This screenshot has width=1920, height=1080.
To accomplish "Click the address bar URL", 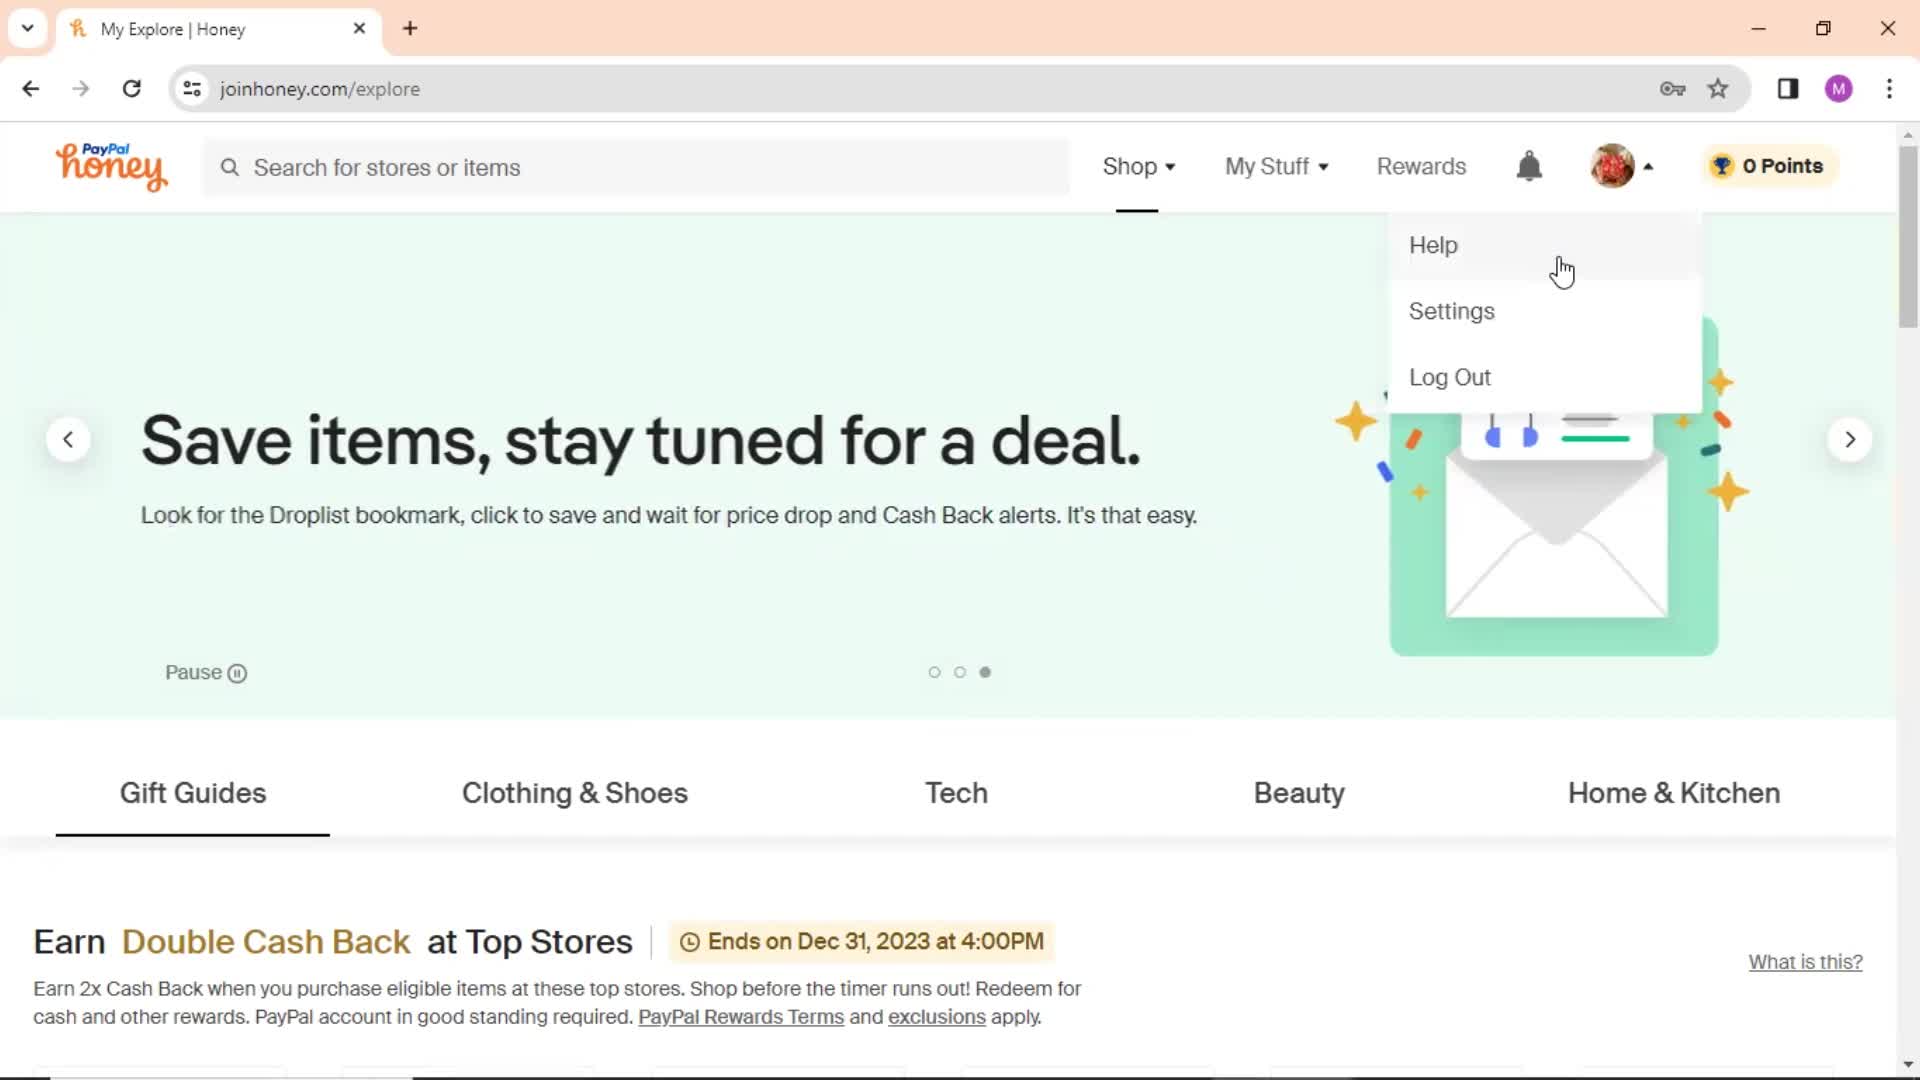I will (x=320, y=89).
